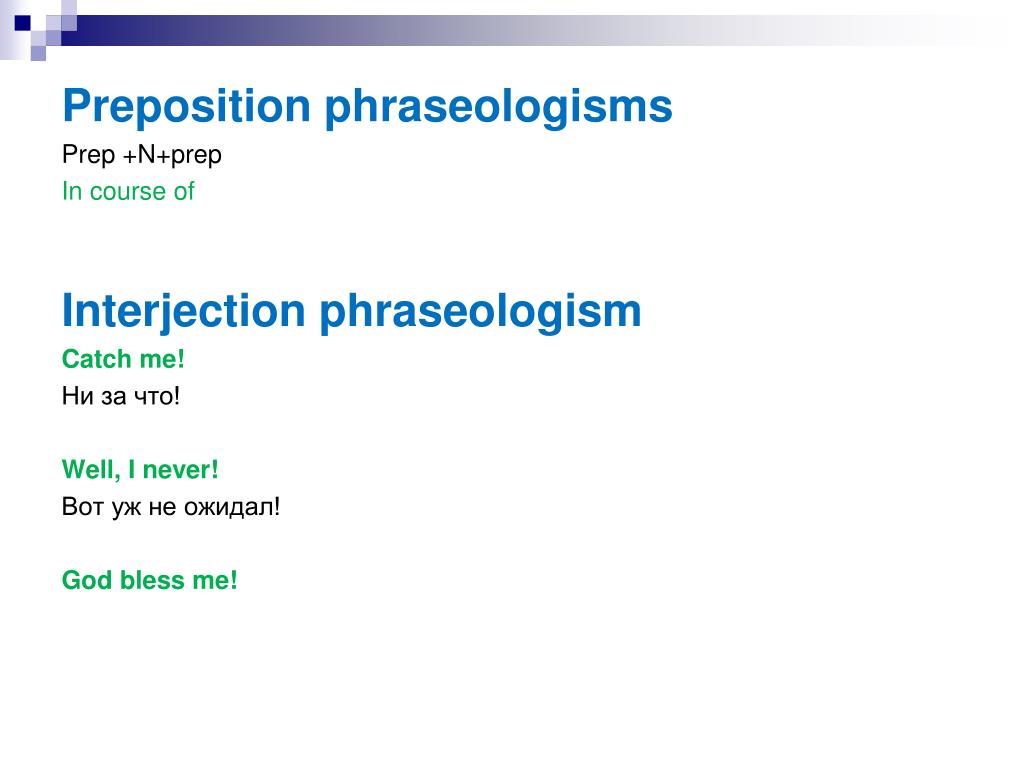Click the word phraseologisms in top heading
The image size is (1024, 768).
pyautogui.click(x=498, y=107)
